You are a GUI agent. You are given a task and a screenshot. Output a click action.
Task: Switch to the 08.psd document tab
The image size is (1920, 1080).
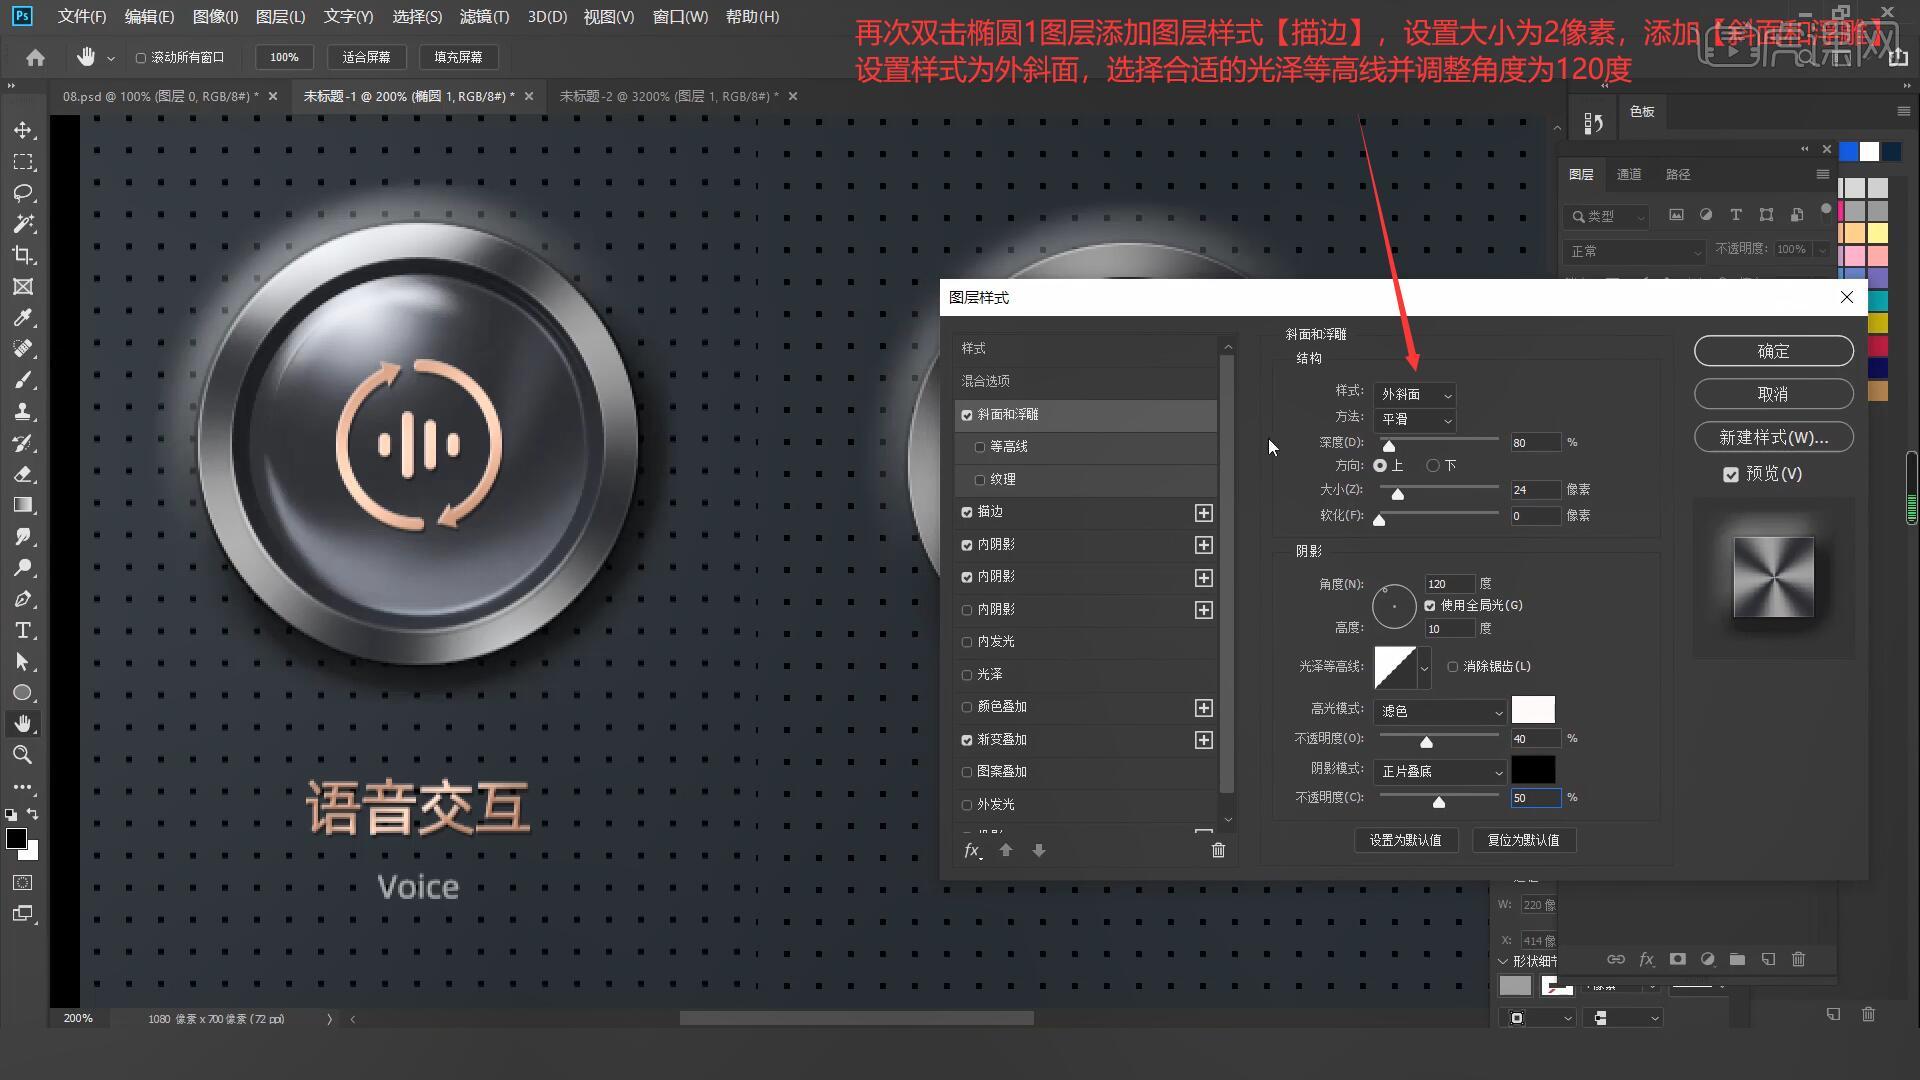(x=160, y=96)
